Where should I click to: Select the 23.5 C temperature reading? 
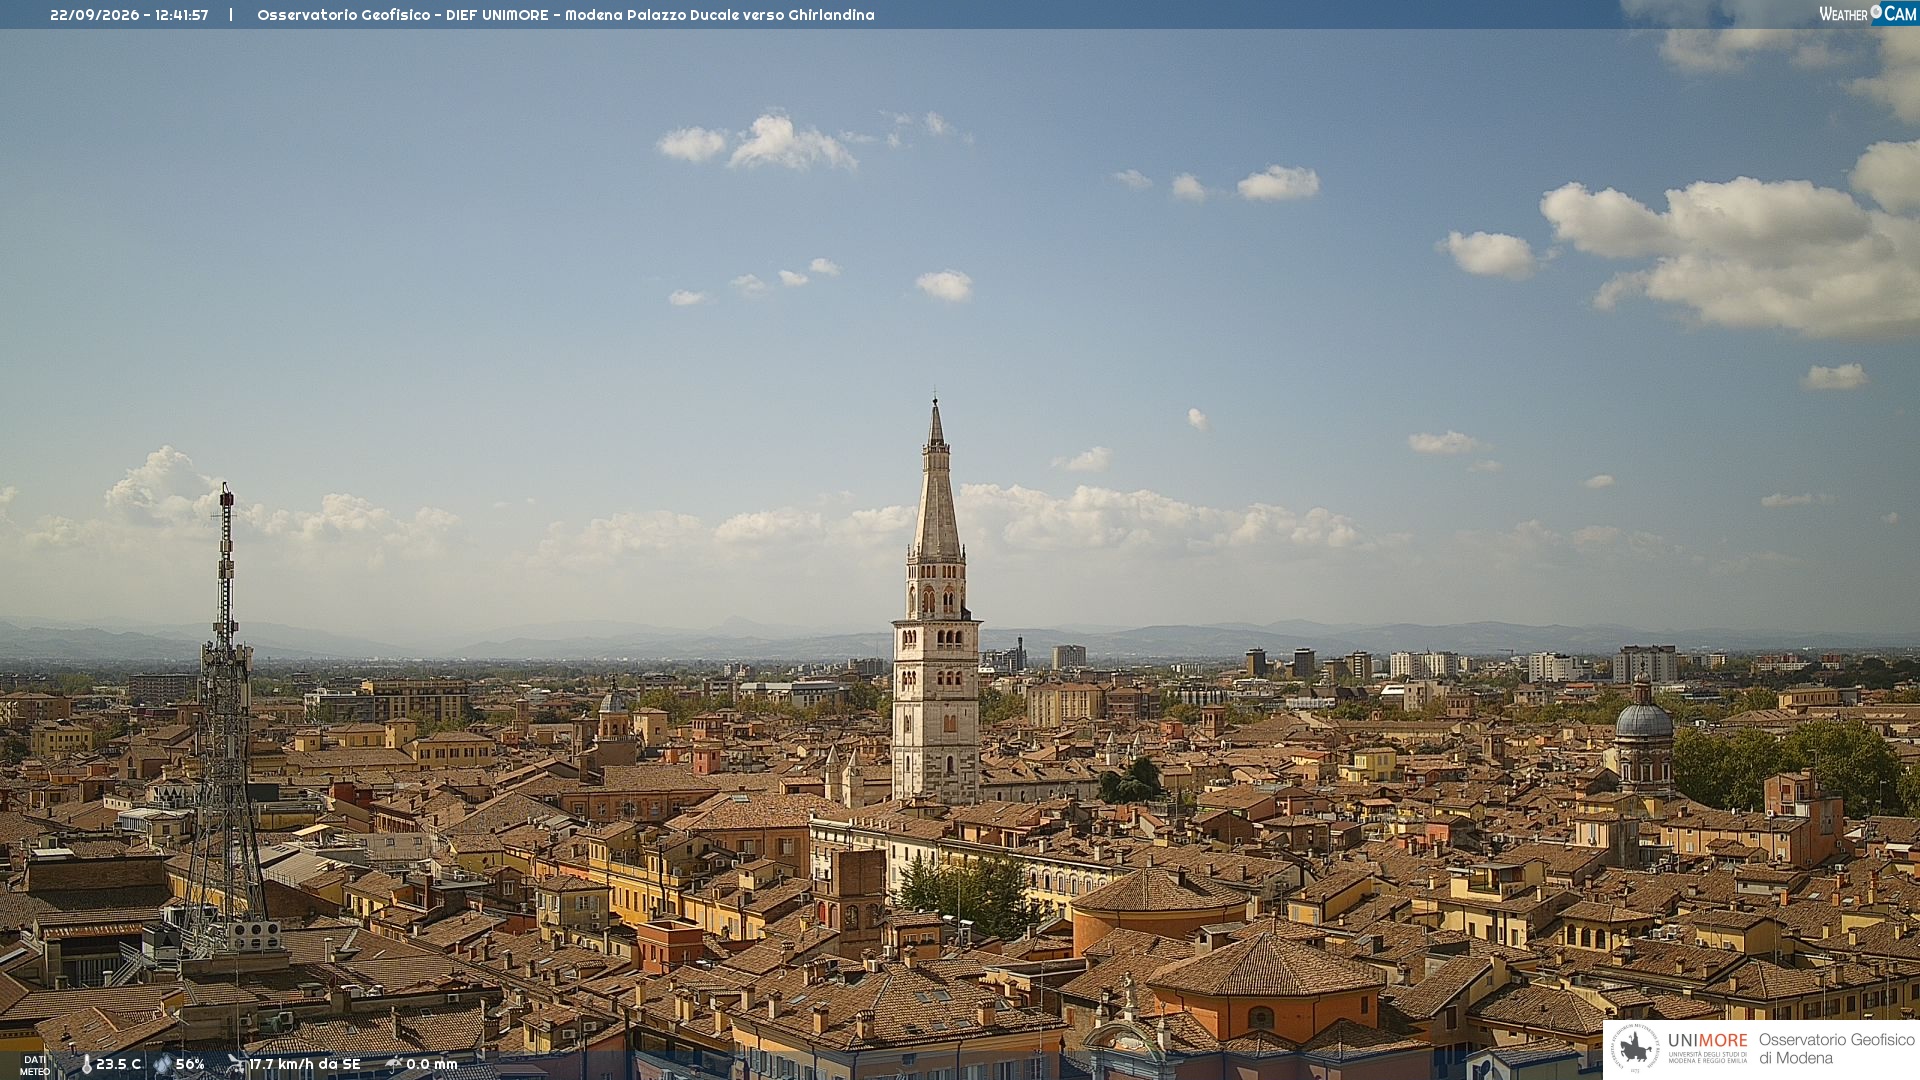[x=118, y=1064]
